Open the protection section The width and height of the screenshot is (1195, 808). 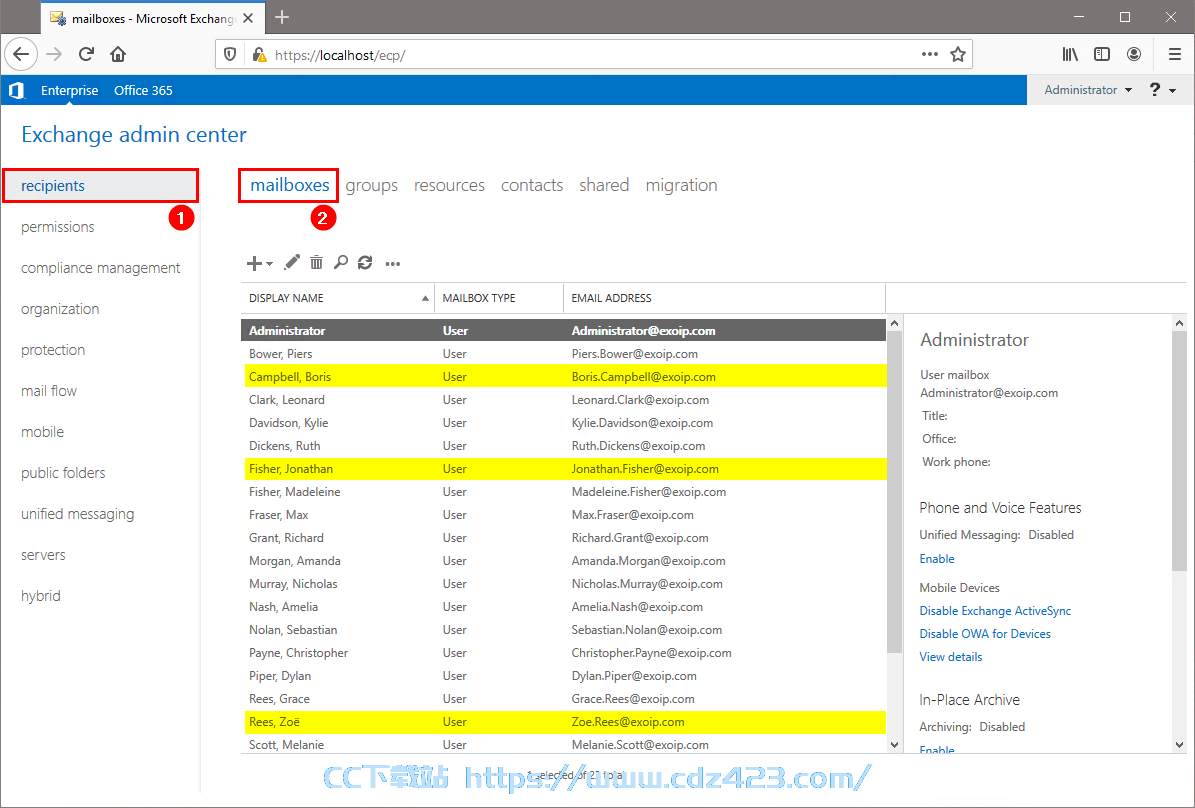point(53,350)
